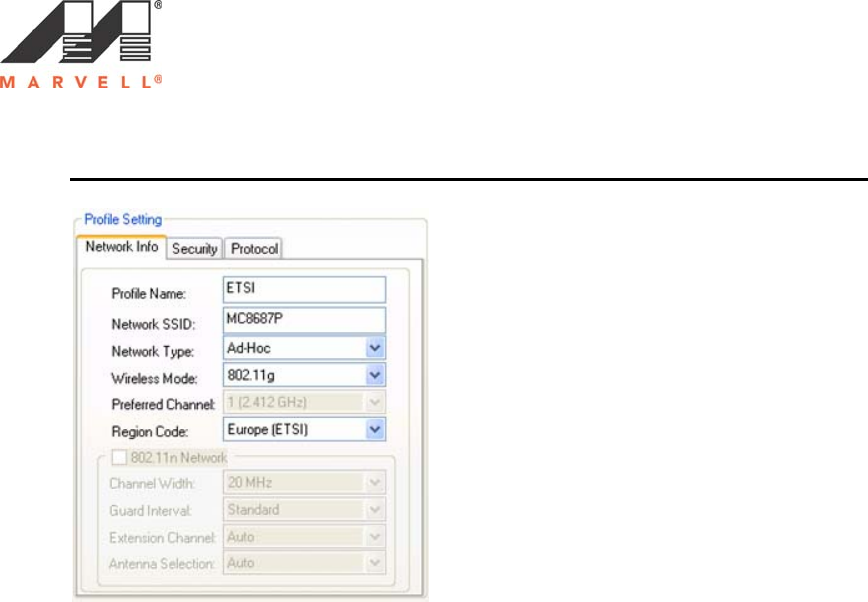Open the Region Code dropdown
868x602 pixels.
[x=304, y=429]
